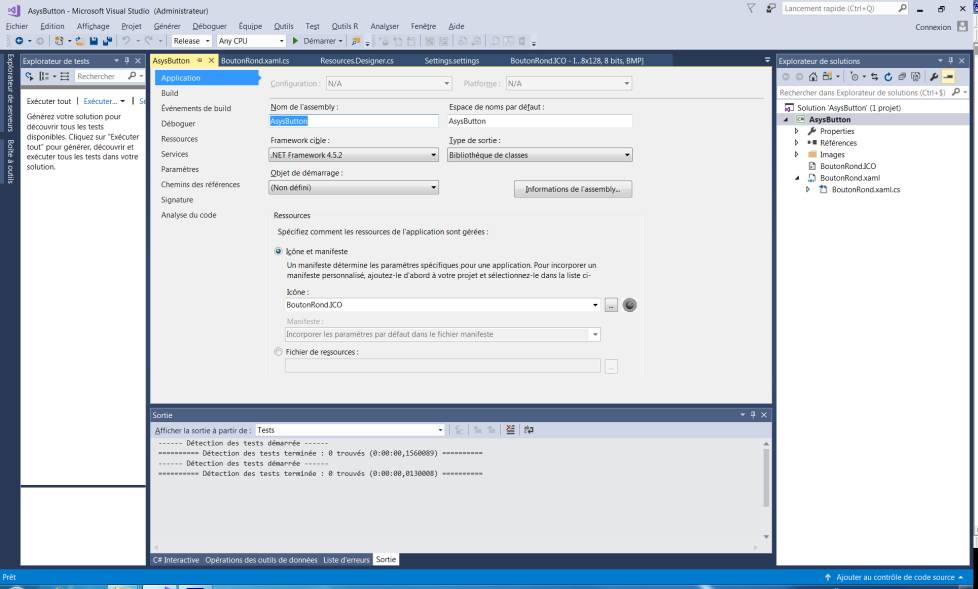Expand the Images folder node

tap(797, 155)
